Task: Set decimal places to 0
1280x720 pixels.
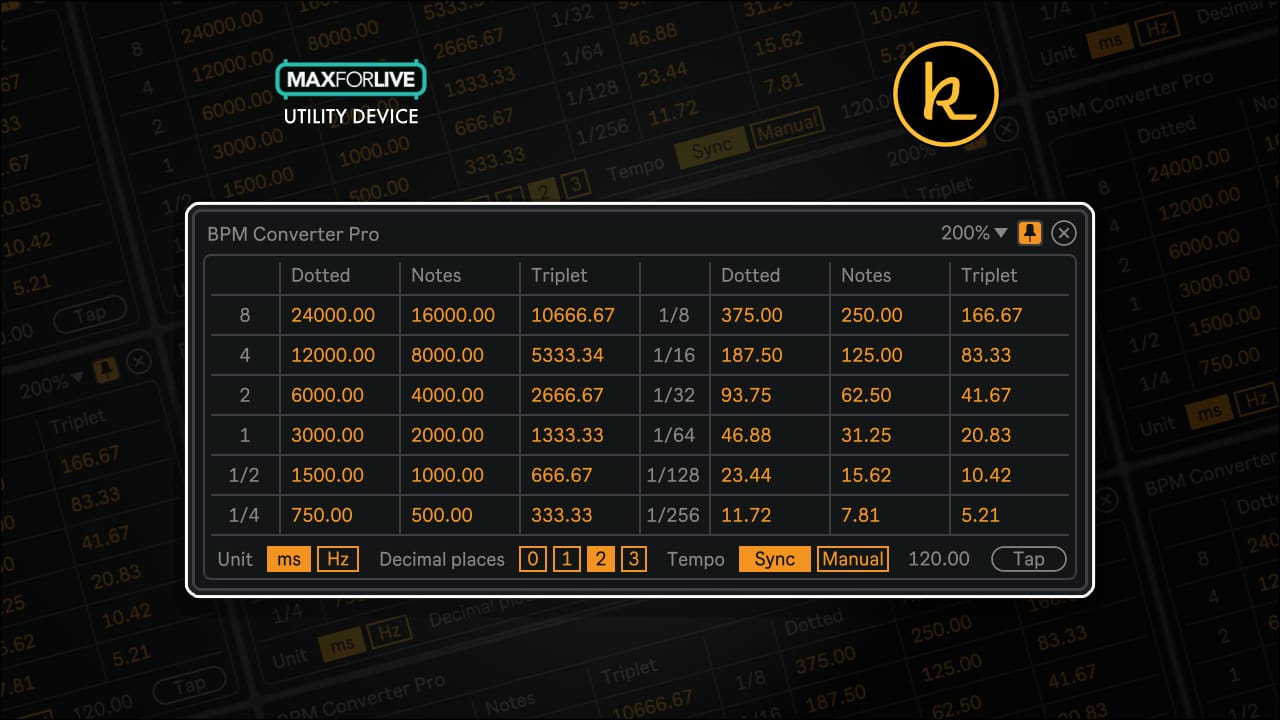Action: 533,559
